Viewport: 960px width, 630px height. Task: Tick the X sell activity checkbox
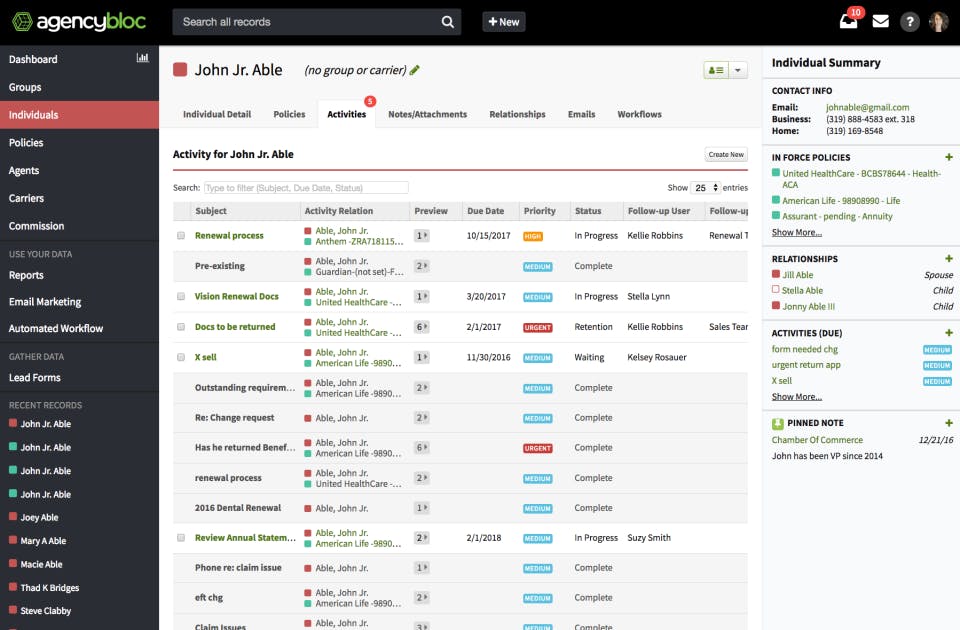click(x=181, y=357)
